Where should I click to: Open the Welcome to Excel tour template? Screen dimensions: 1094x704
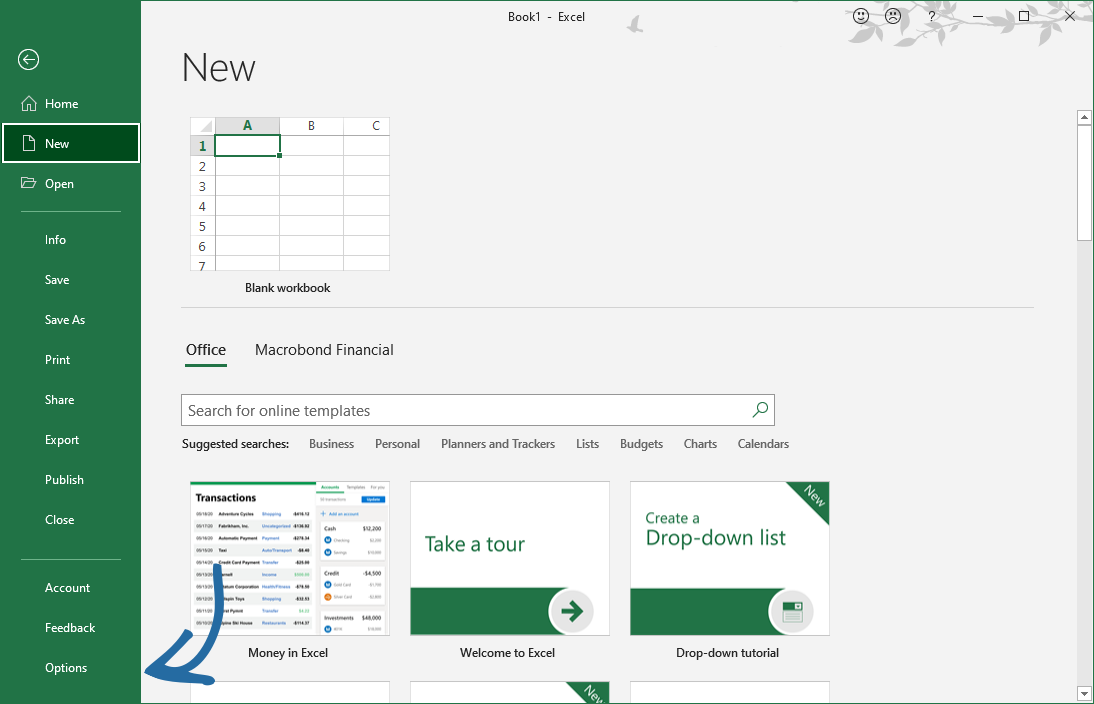509,558
